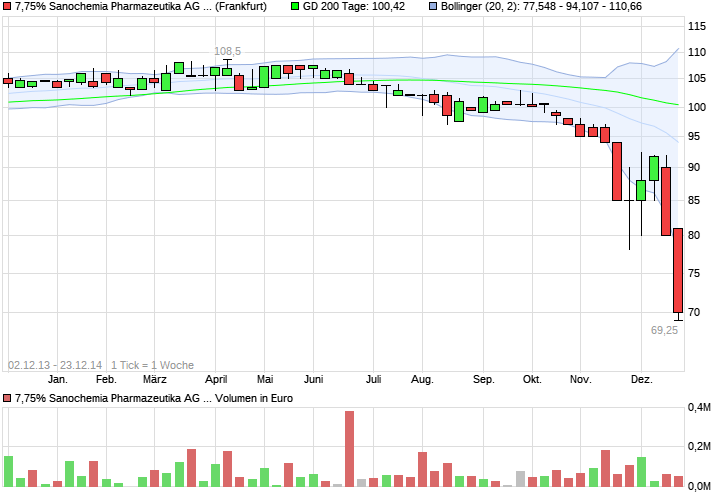Screen dimensions: 726x496
Task: Click the 'Nov.' month axis label
Action: tap(581, 380)
